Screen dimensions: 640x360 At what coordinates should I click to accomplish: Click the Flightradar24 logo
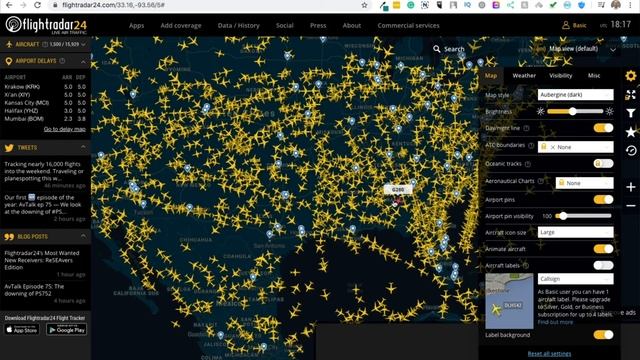tap(46, 25)
